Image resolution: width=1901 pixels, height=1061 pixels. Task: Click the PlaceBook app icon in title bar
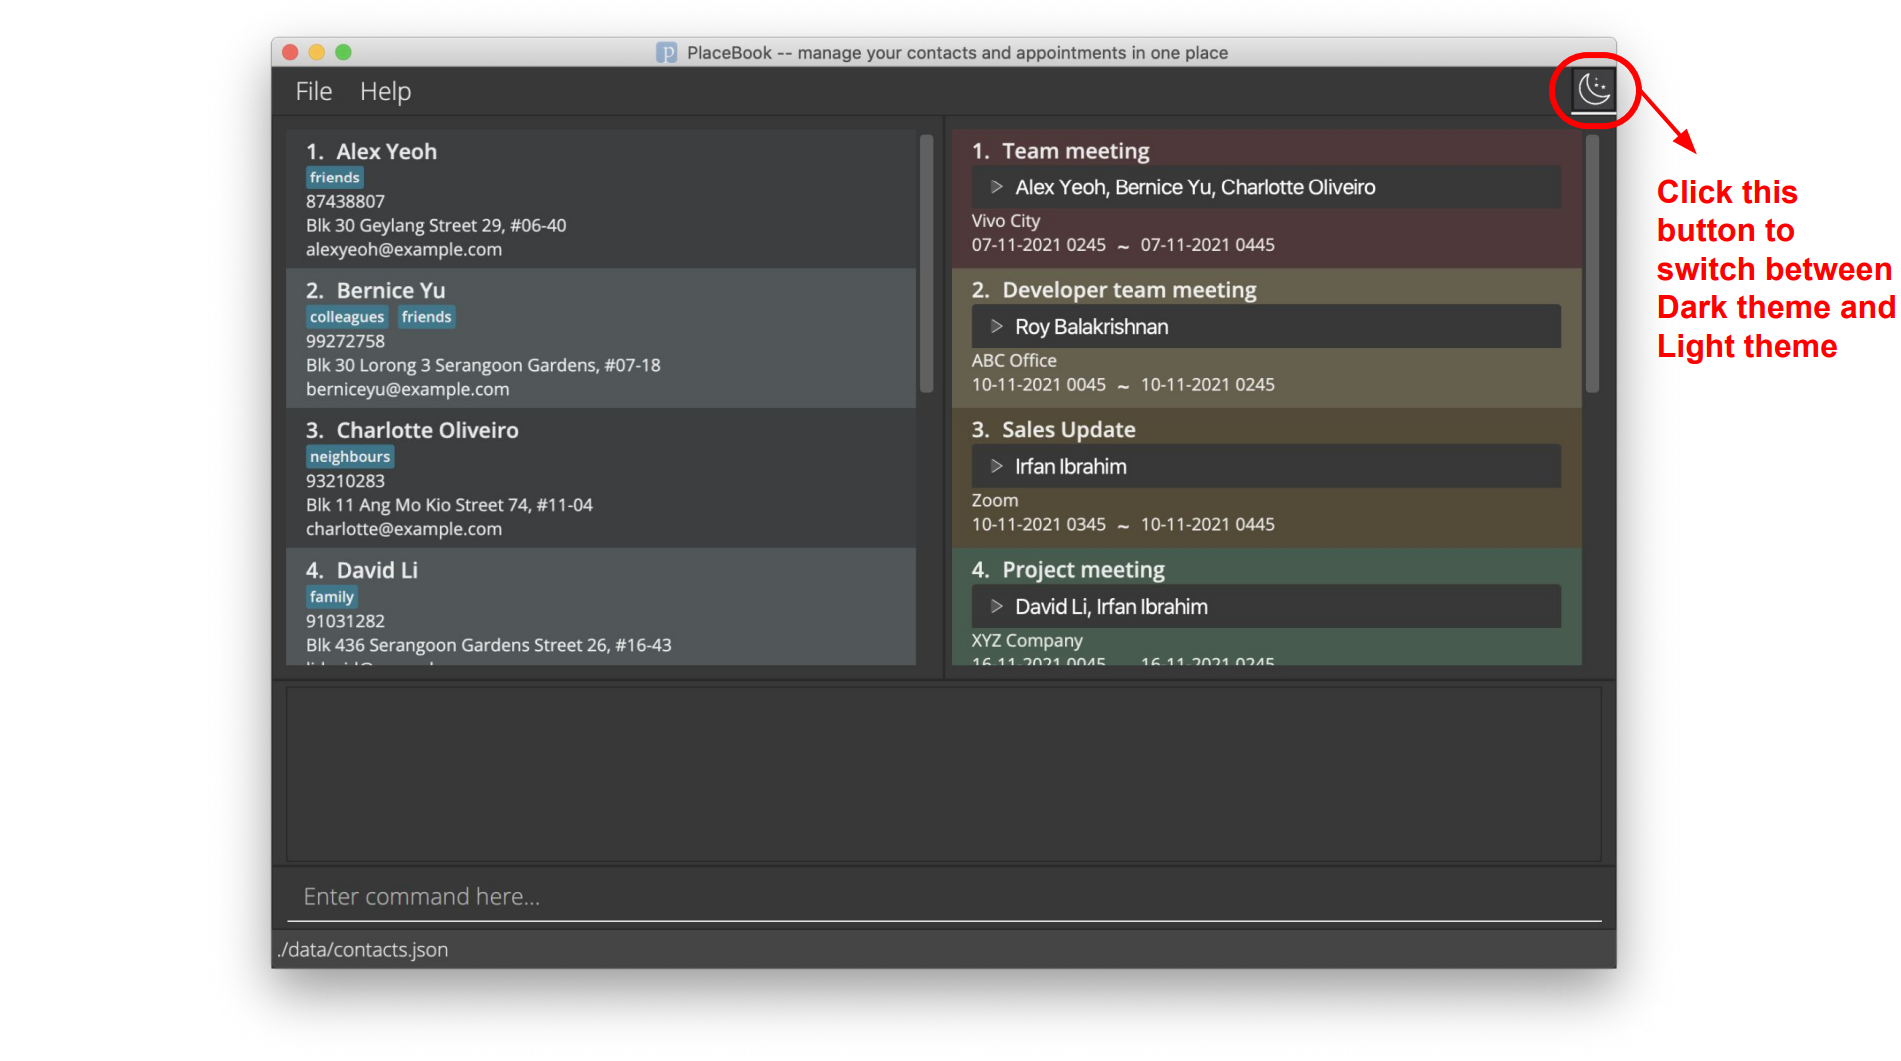(666, 53)
